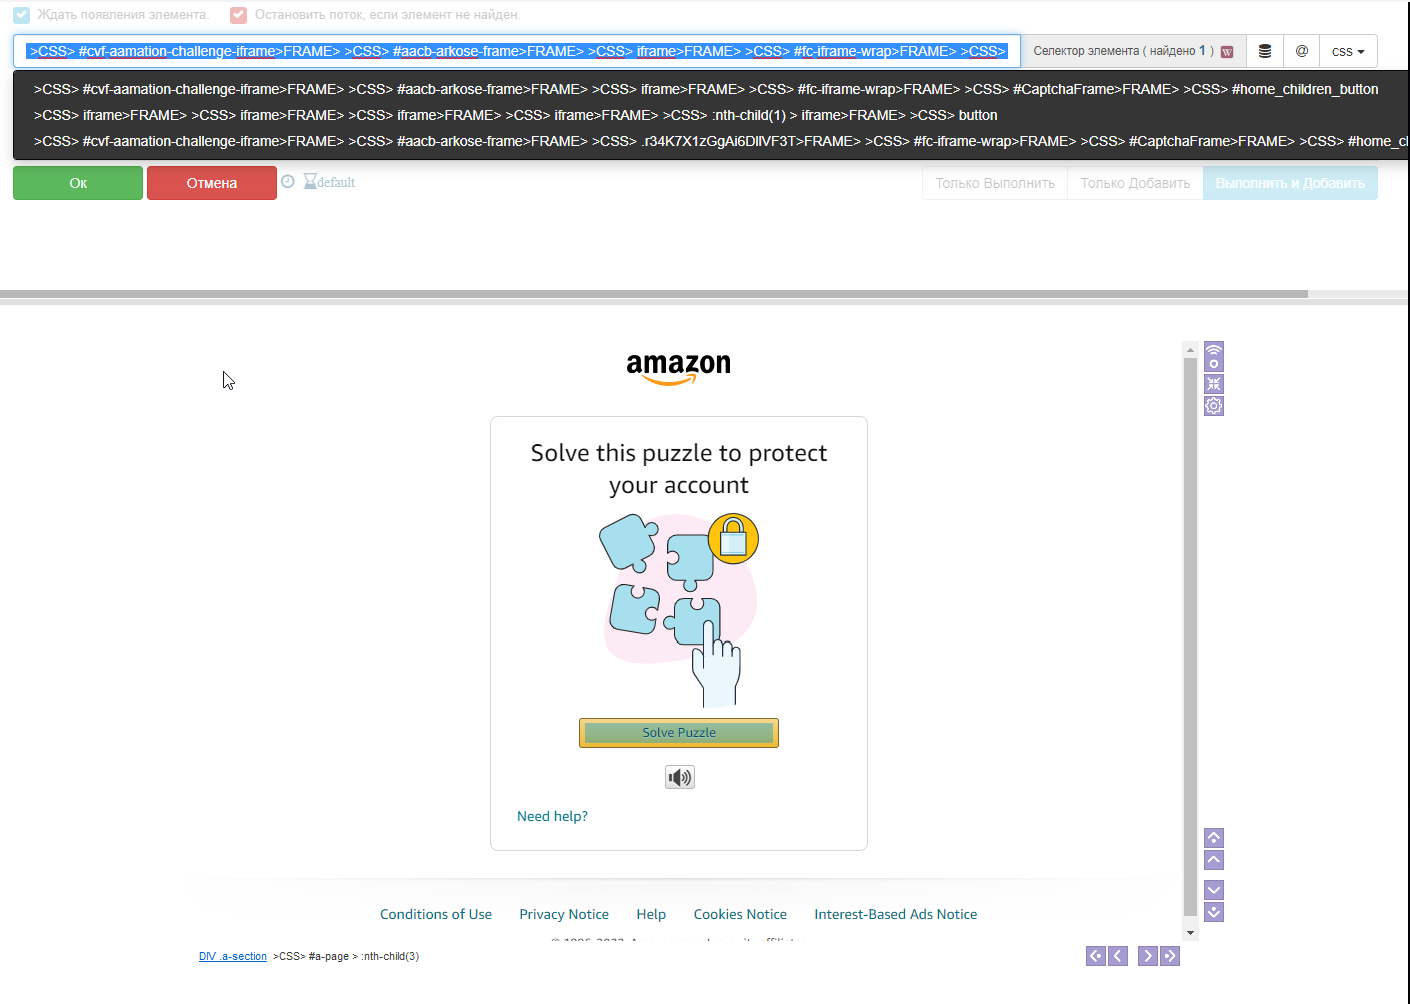Viewport: 1410px width, 1004px height.
Task: Click the 'DIV .a-section' element path link
Action: 233,957
